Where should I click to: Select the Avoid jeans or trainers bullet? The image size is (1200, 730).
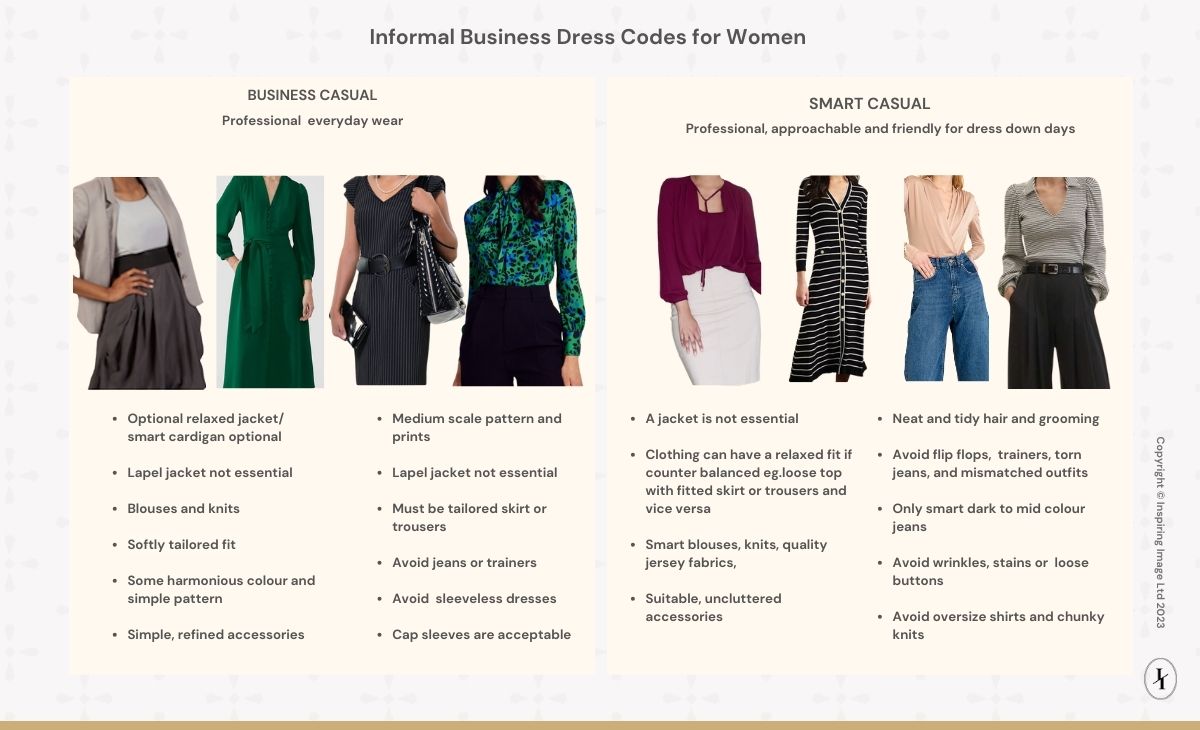(465, 562)
